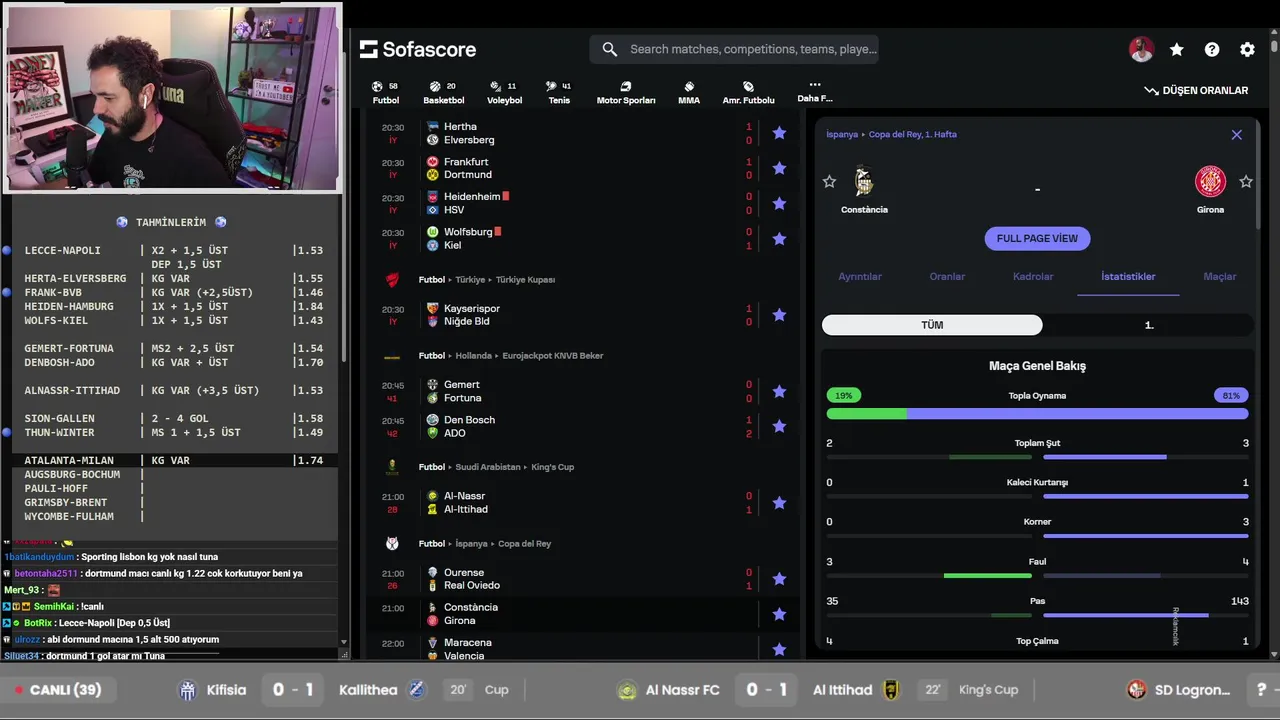Click the Al Nassr FC ticker crest
This screenshot has height=720, width=1280.
tap(627, 690)
